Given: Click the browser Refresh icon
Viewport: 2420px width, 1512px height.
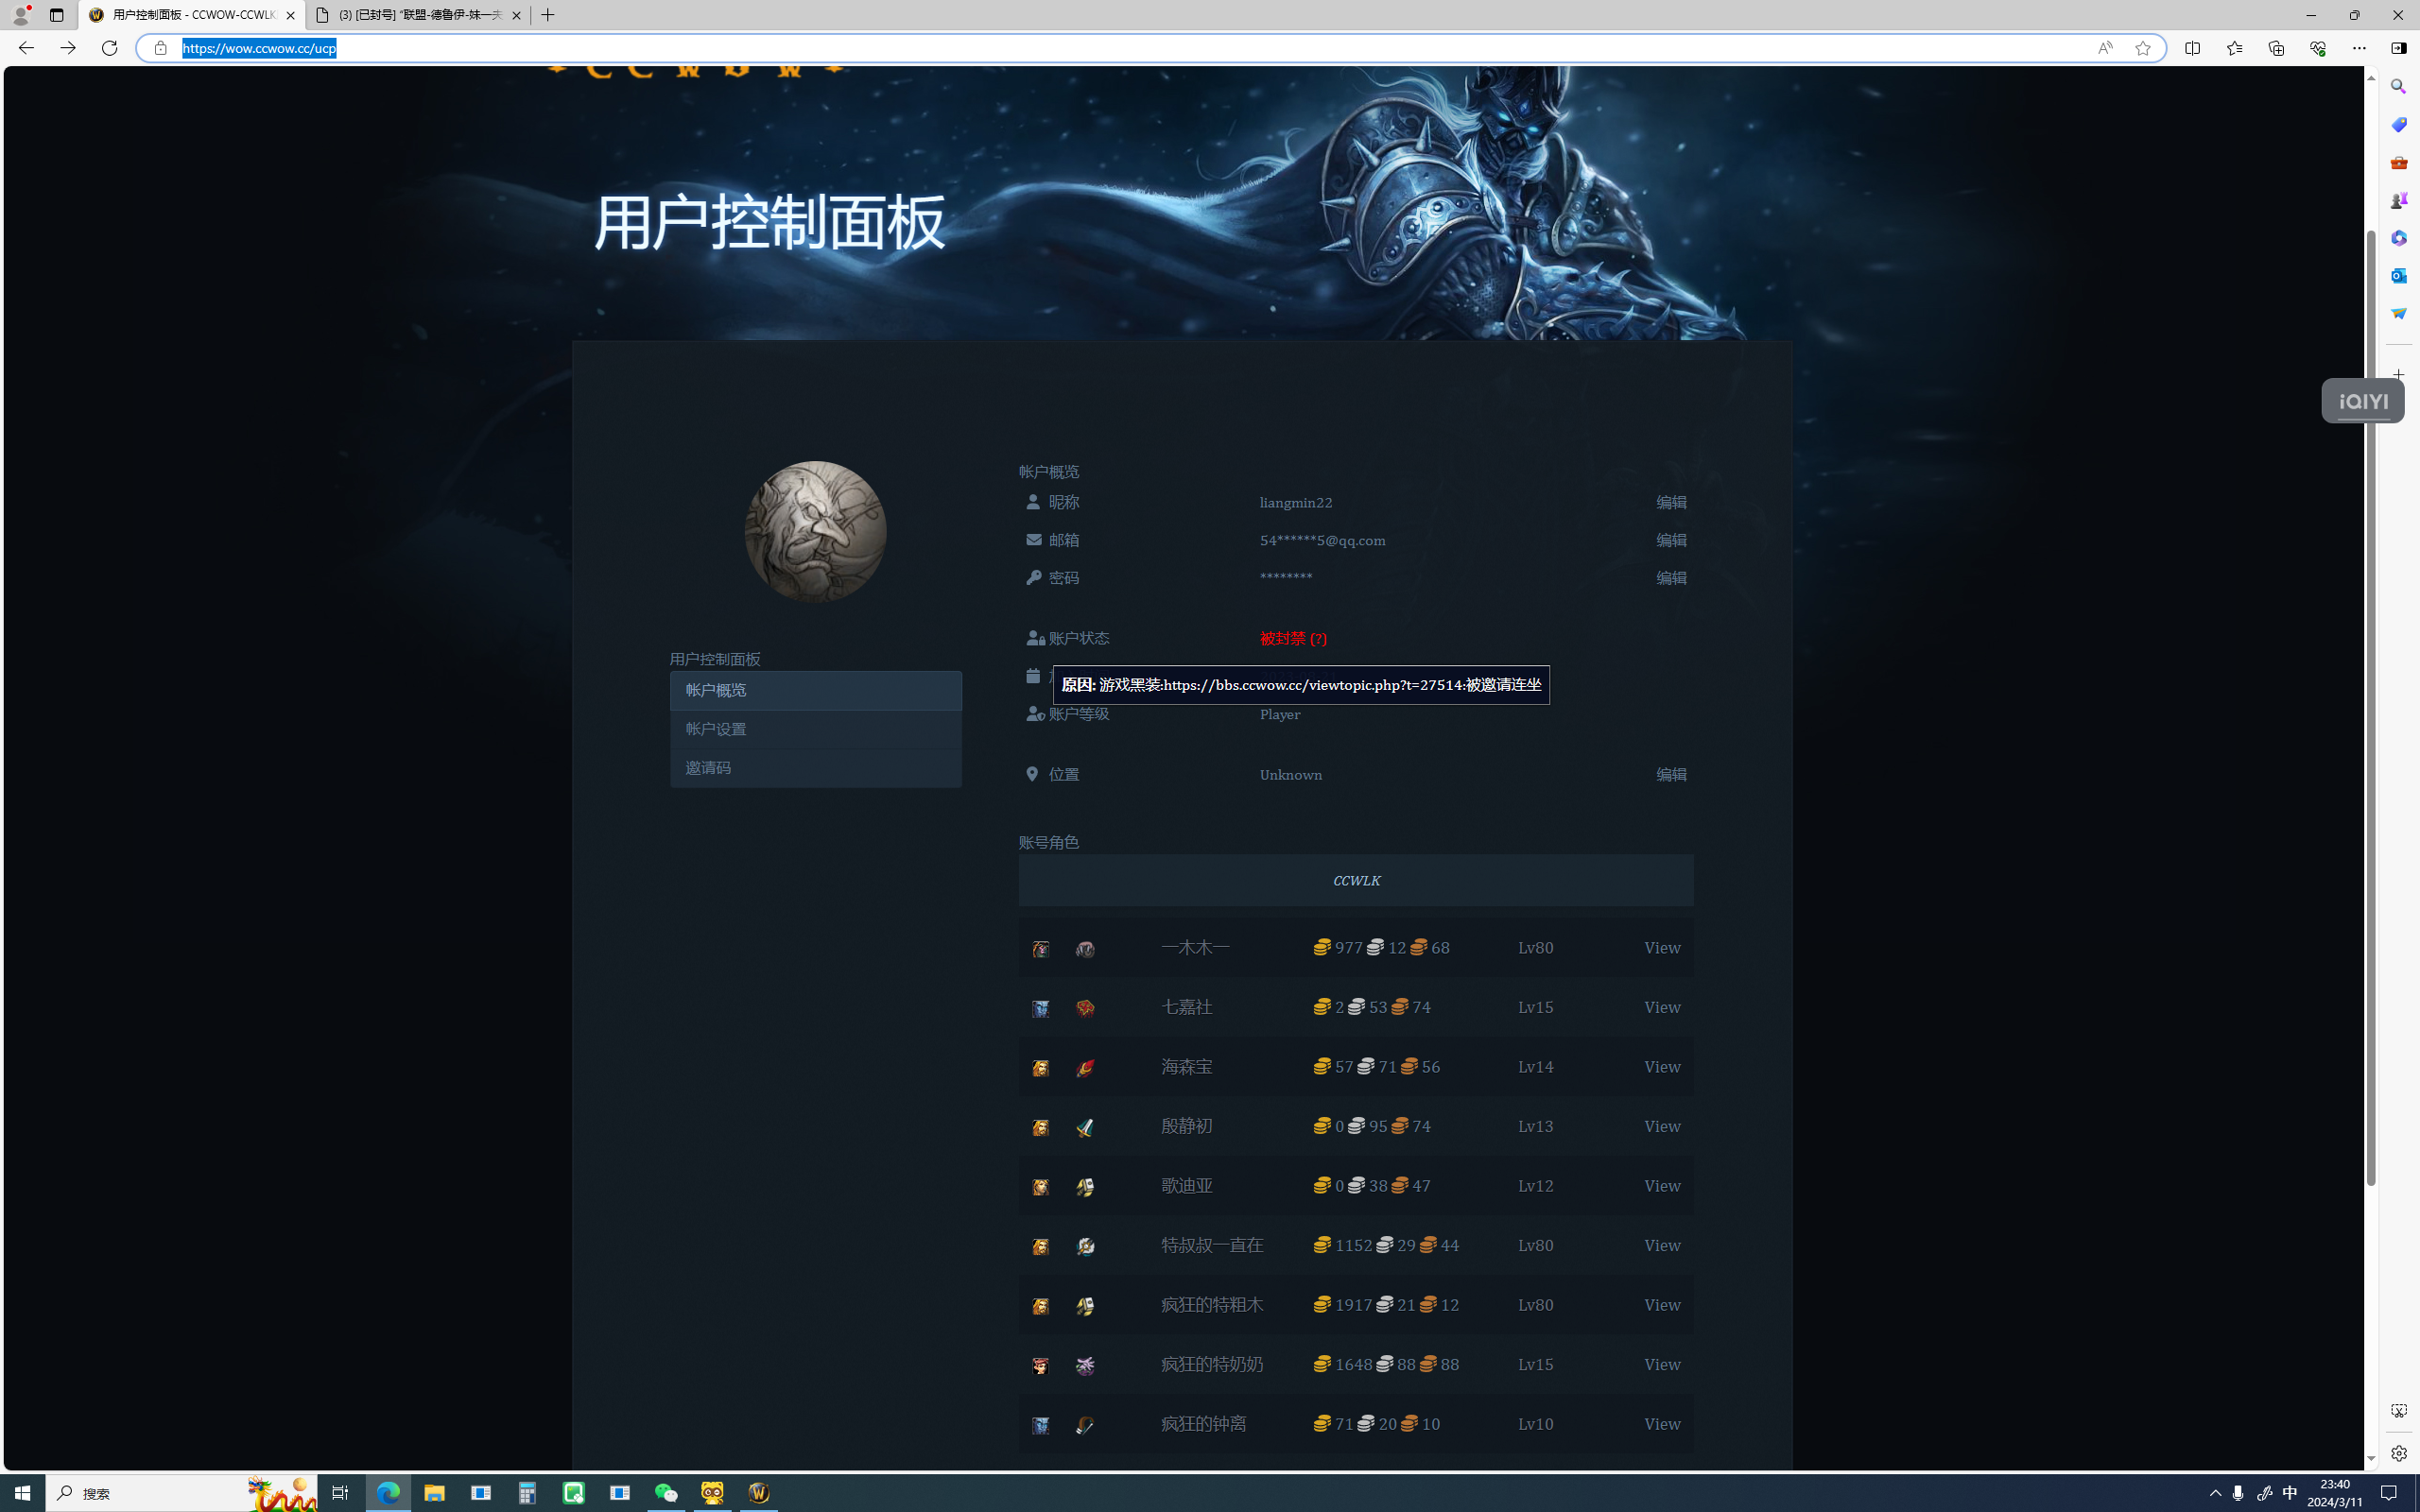Looking at the screenshot, I should [x=109, y=48].
